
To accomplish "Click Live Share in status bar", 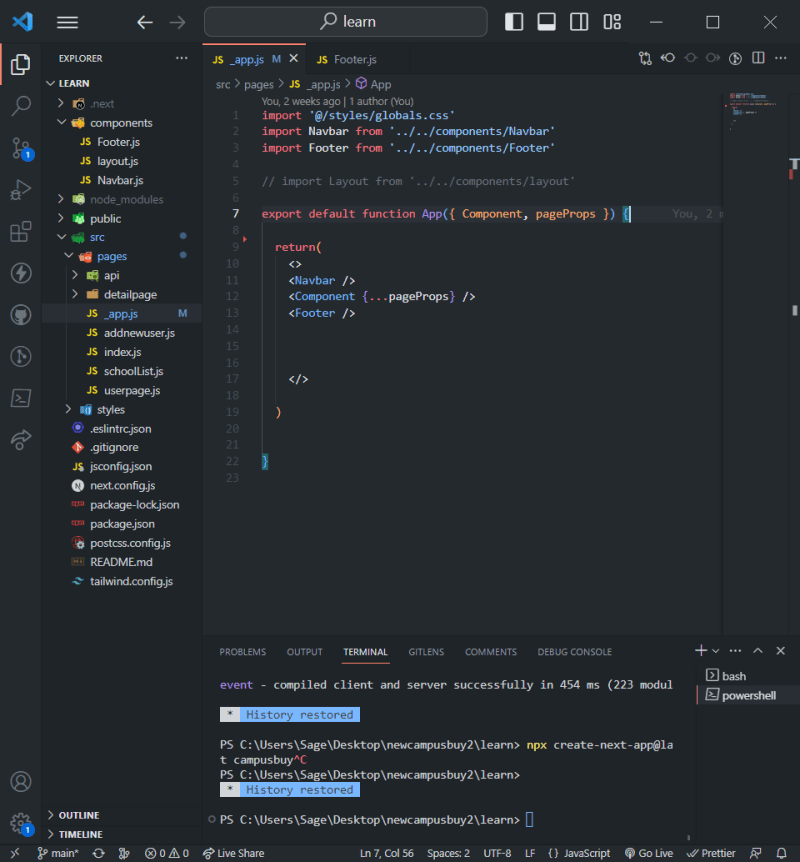I will [234, 853].
